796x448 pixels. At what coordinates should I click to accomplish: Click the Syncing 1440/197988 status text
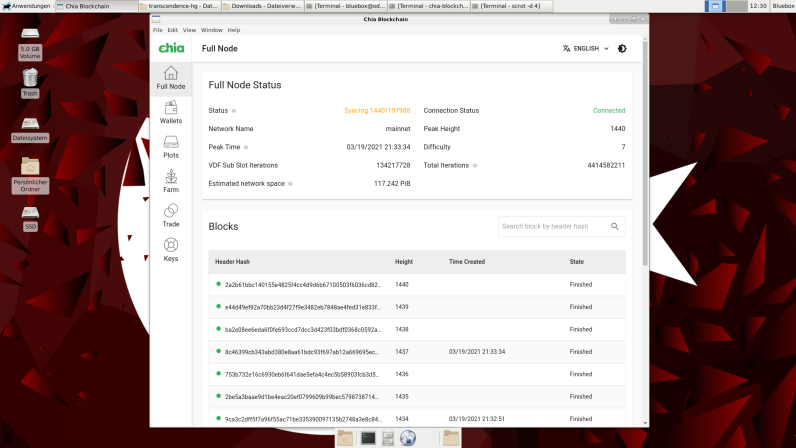pyautogui.click(x=377, y=111)
